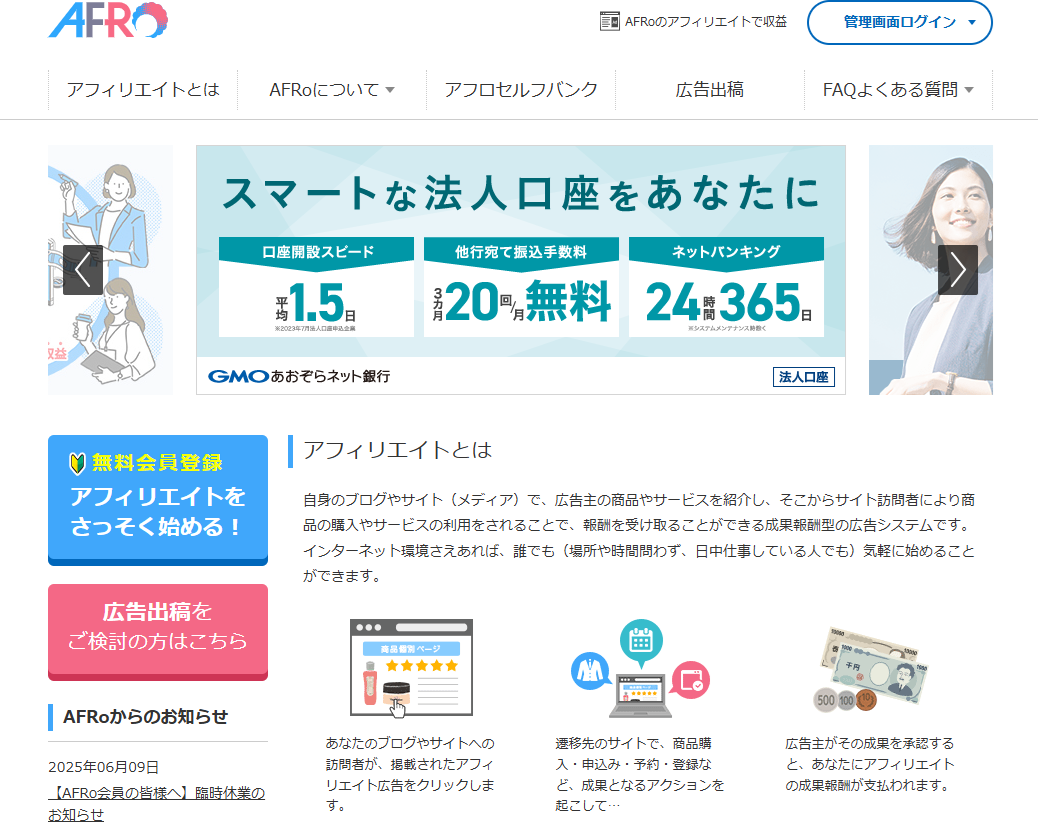Click the GMOあおぞらネット銀行 logo on banner

[x=299, y=377]
